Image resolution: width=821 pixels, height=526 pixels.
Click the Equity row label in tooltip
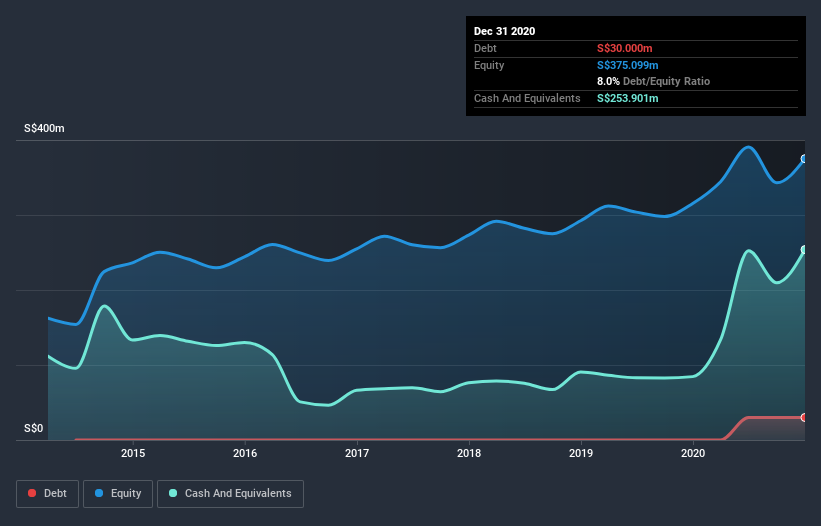coord(489,65)
